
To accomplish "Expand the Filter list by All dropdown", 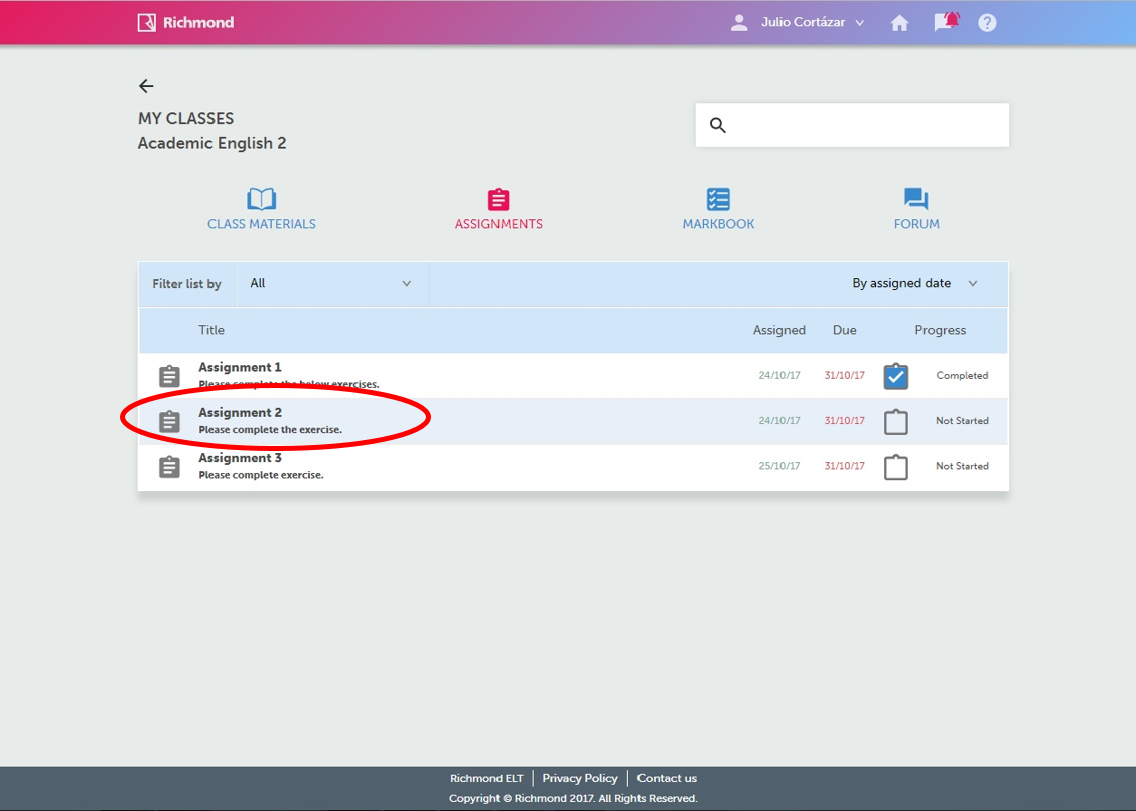I will pyautogui.click(x=331, y=284).
